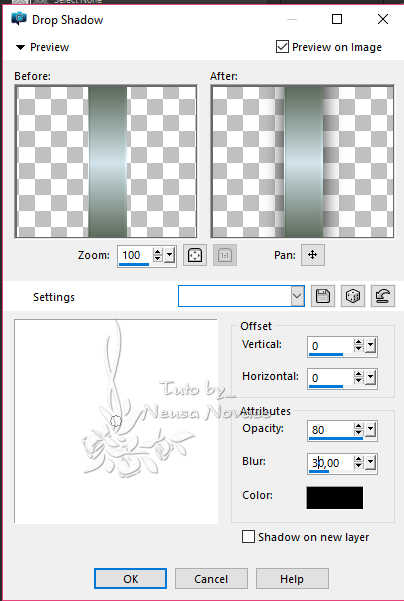This screenshot has height=601, width=404.
Task: Click the Pan crosshair button
Action: point(312,255)
